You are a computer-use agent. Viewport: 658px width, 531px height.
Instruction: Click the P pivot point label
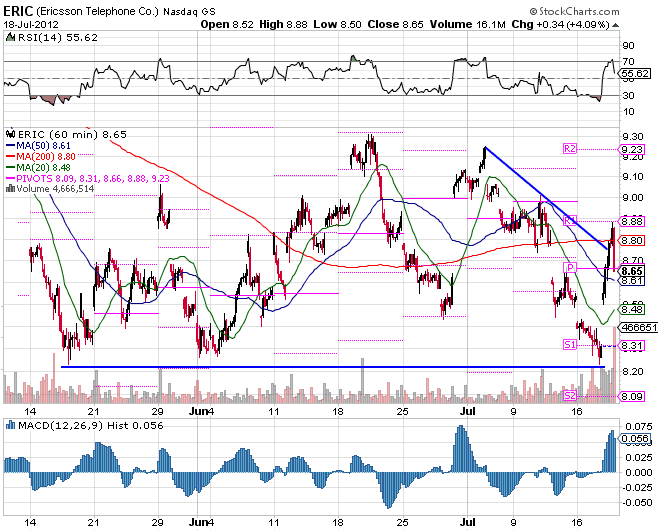pyautogui.click(x=570, y=267)
